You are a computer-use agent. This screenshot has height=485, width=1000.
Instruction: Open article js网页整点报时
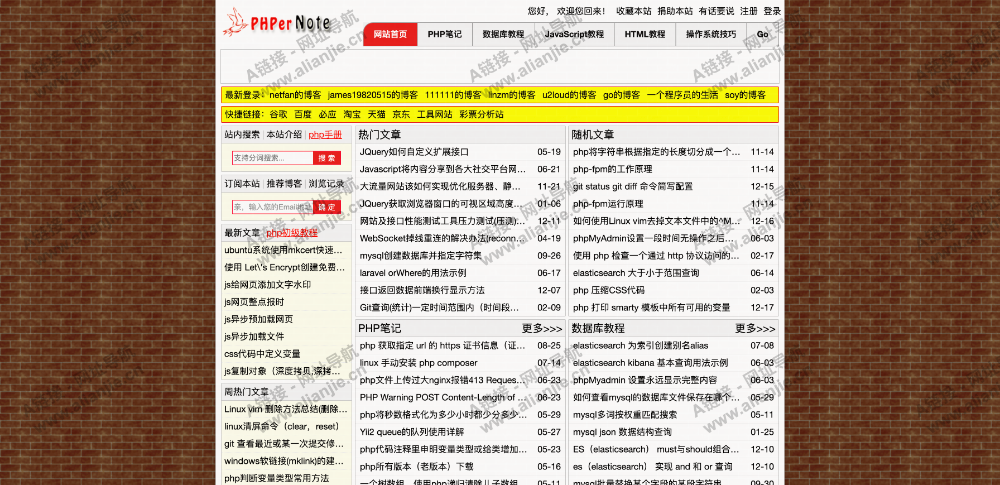coord(254,302)
